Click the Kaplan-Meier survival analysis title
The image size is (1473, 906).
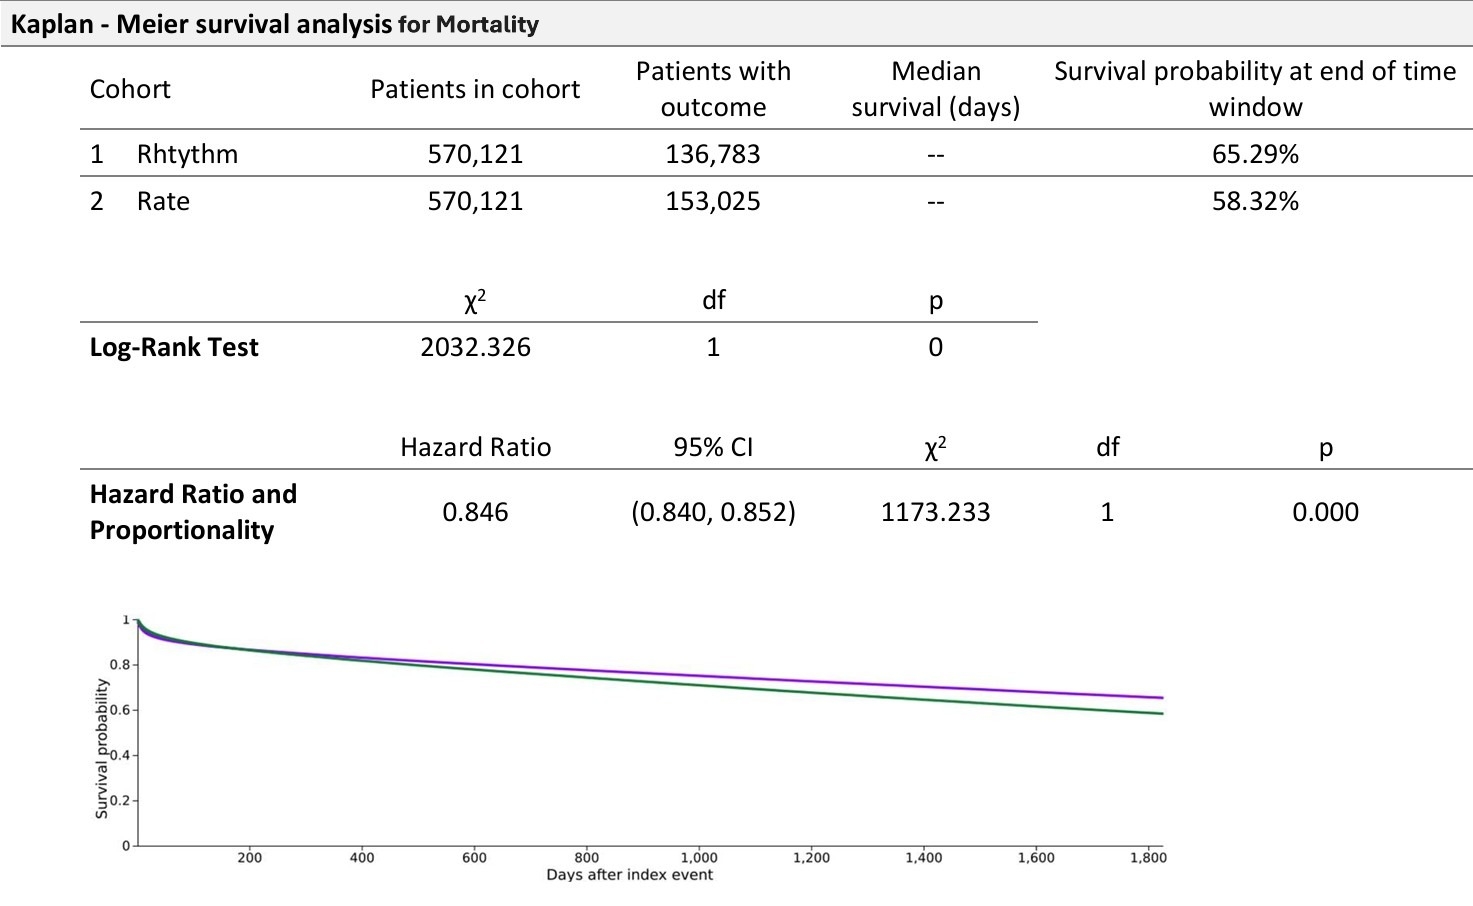point(274,24)
